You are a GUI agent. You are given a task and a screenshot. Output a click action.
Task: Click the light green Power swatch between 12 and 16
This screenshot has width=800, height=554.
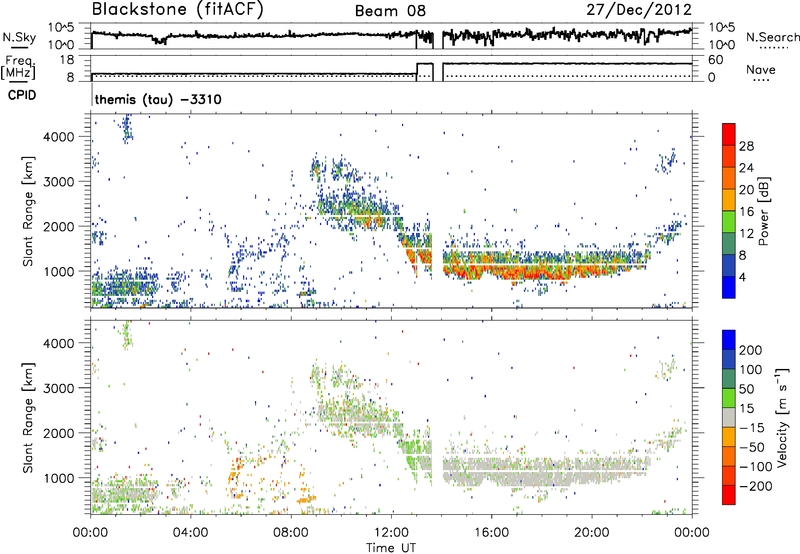point(729,222)
